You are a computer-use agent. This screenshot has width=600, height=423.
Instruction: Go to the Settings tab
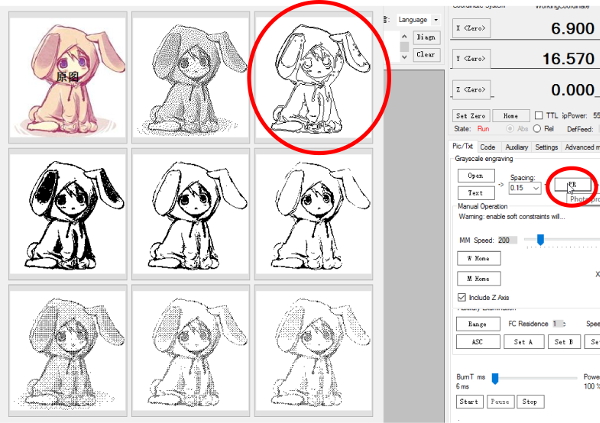546,147
